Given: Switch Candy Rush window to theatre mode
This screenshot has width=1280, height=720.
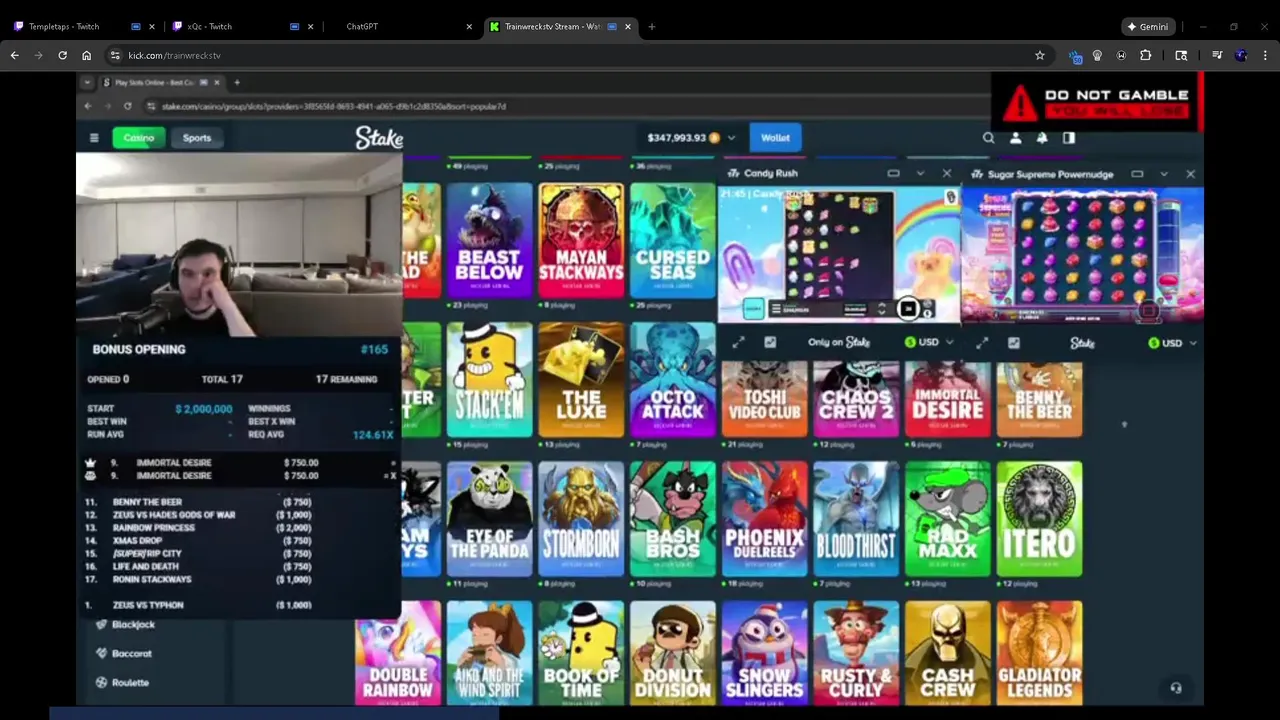Looking at the screenshot, I should [893, 174].
